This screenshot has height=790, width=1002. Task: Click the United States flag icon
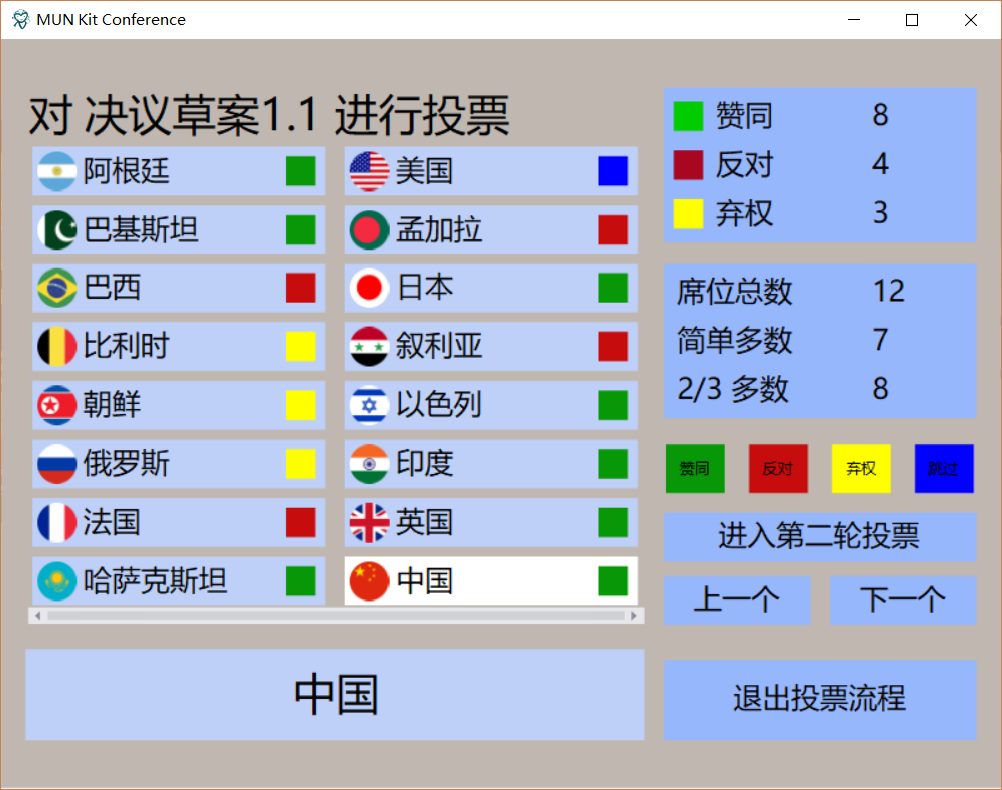[x=369, y=171]
